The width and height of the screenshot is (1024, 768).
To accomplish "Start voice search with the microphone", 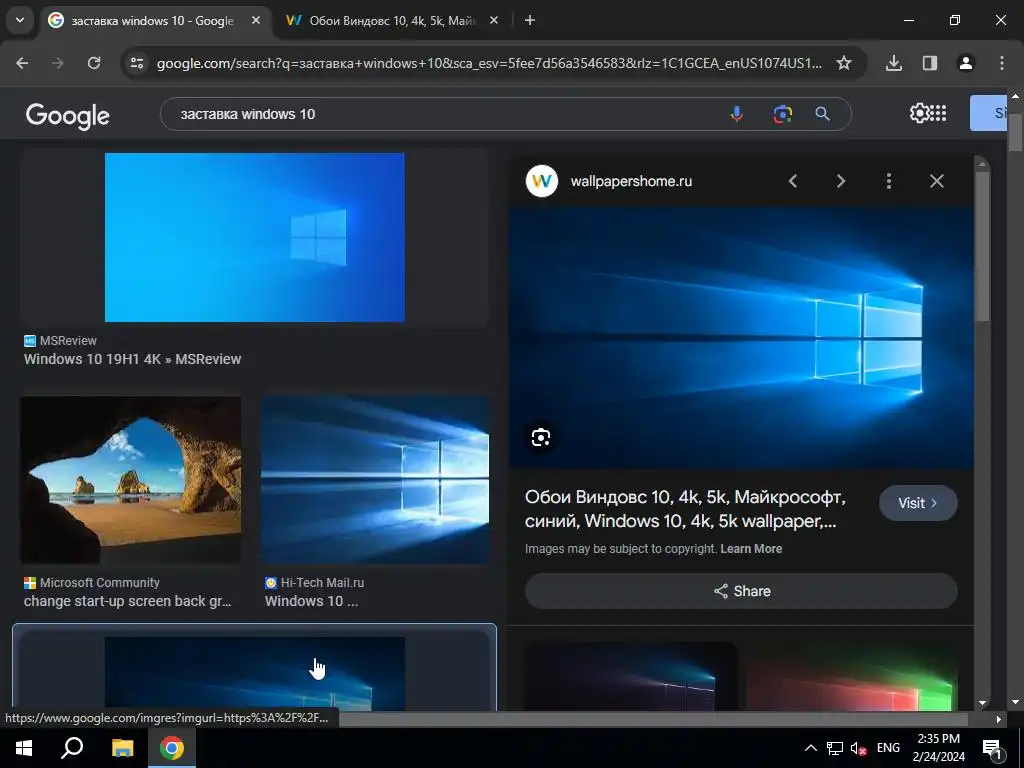I will [x=737, y=114].
